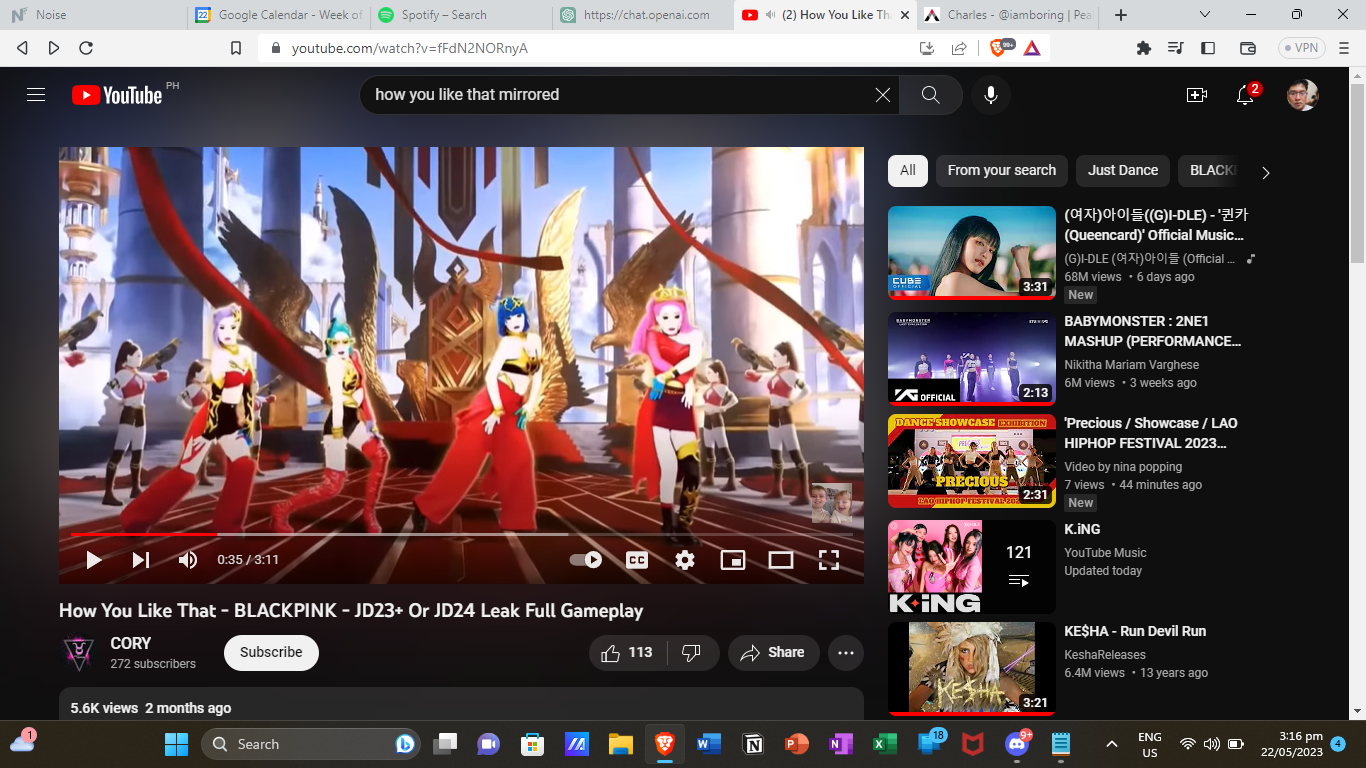Turn on closed captions
The height and width of the screenshot is (768, 1366).
(637, 560)
